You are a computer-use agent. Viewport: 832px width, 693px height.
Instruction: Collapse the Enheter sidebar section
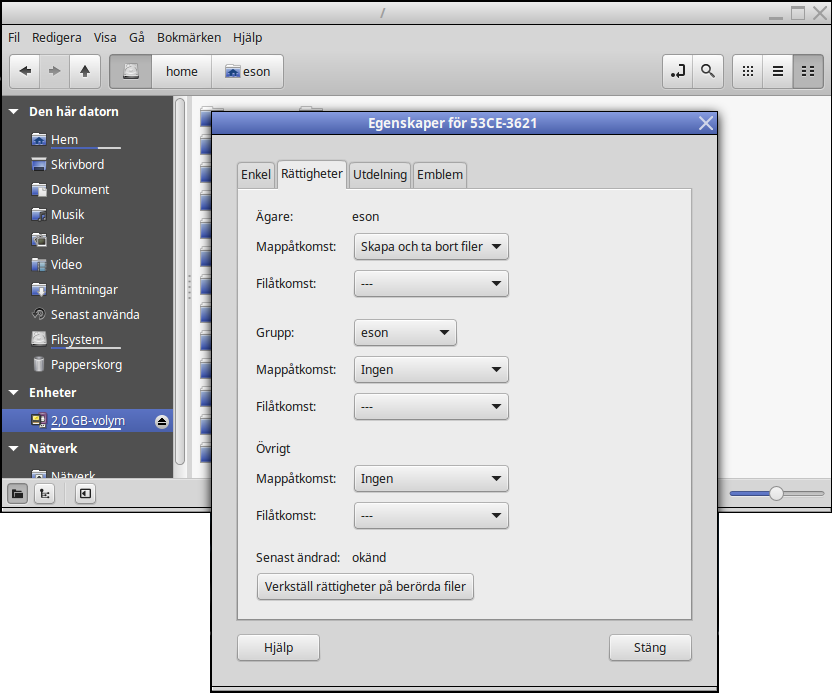click(14, 393)
